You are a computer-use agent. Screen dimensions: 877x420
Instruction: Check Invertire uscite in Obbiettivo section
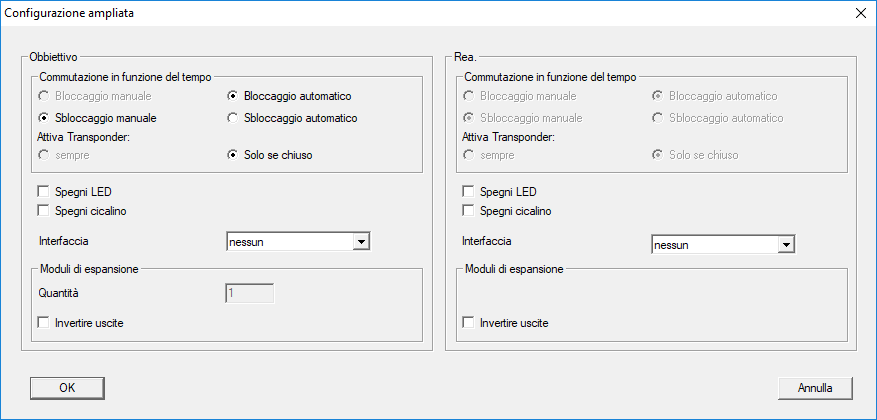pos(43,323)
